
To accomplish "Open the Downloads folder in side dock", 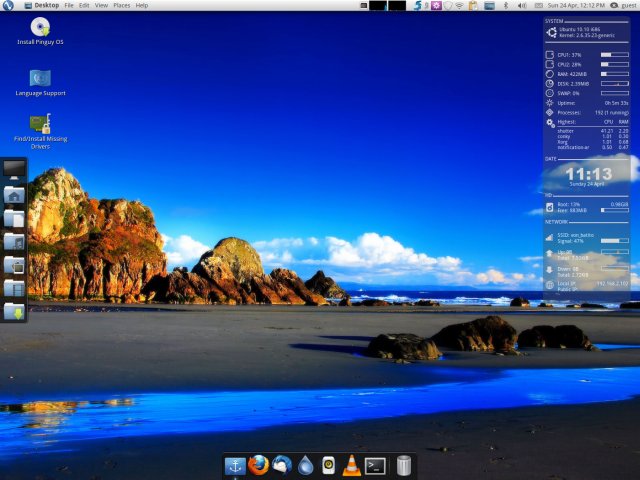I will click(14, 312).
